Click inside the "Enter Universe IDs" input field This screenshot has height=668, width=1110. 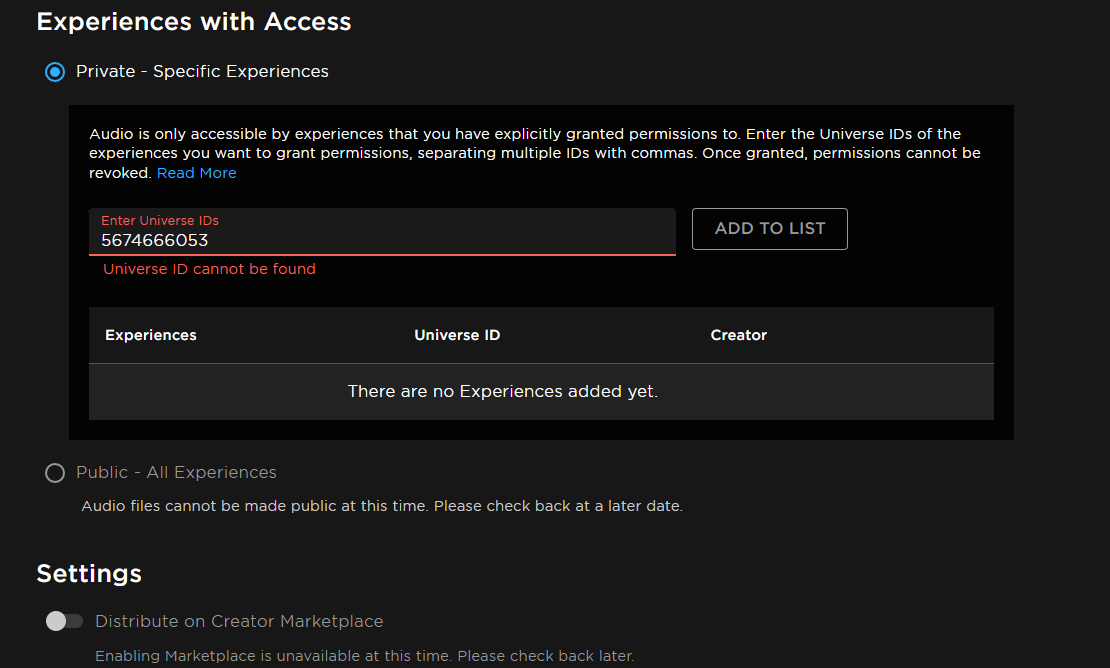[381, 239]
